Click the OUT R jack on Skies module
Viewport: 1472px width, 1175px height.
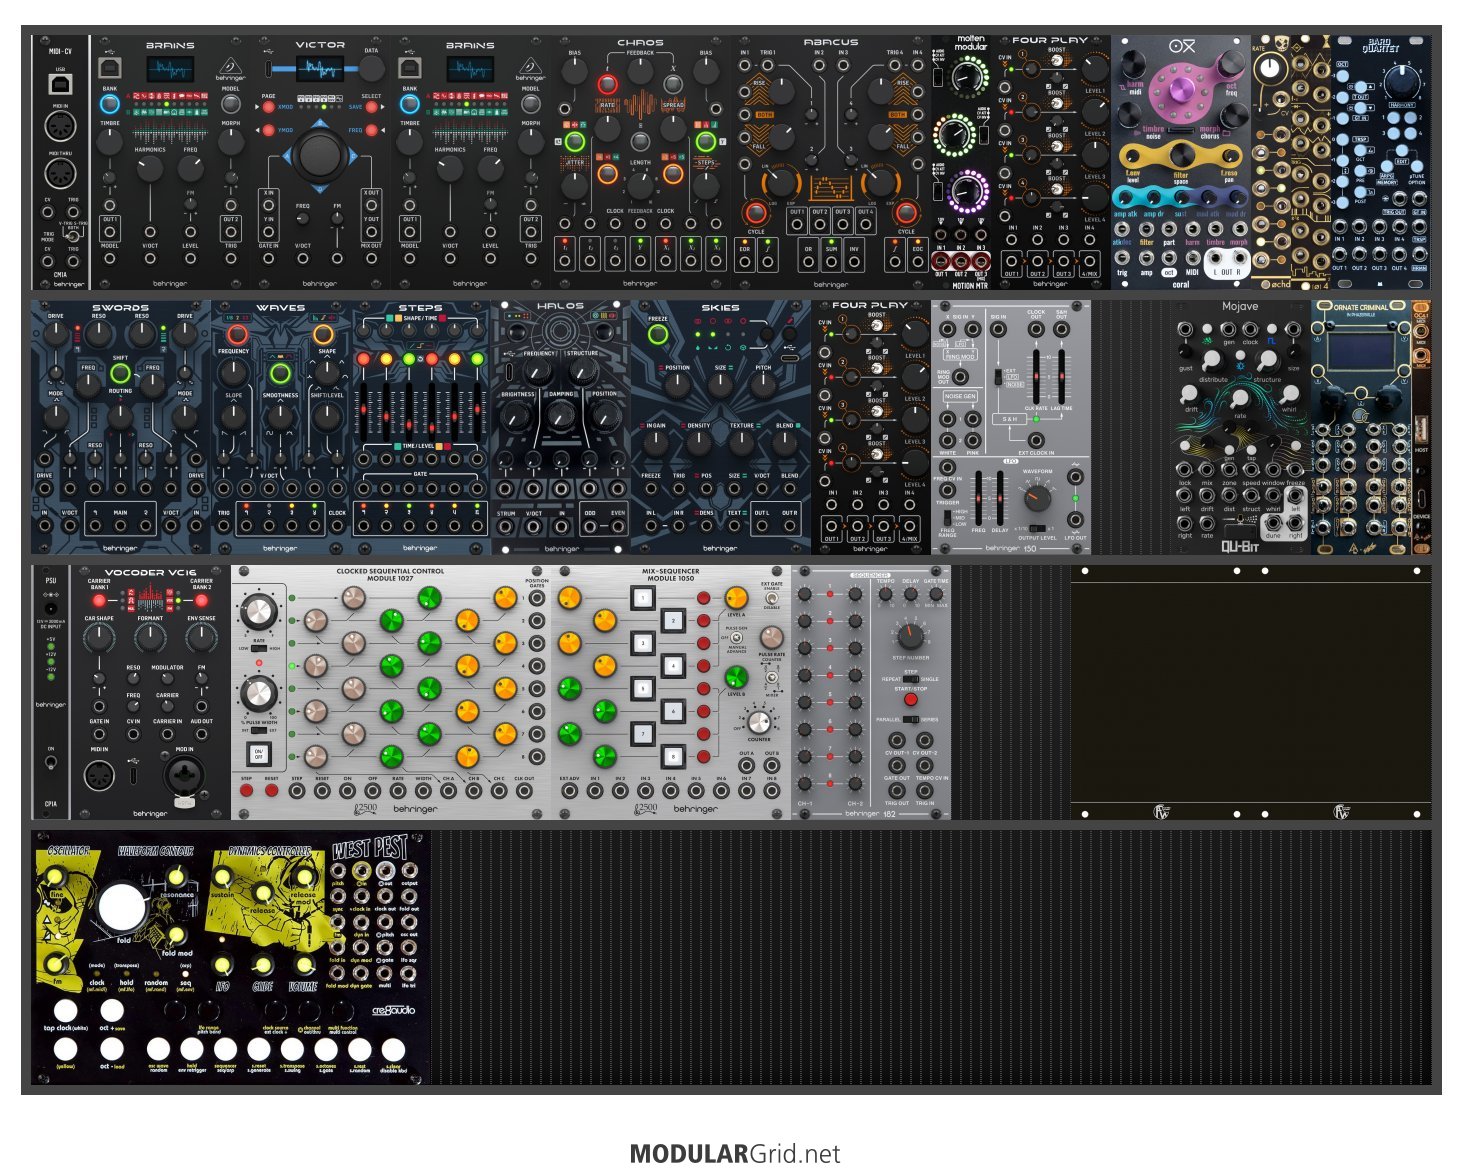click(x=790, y=527)
